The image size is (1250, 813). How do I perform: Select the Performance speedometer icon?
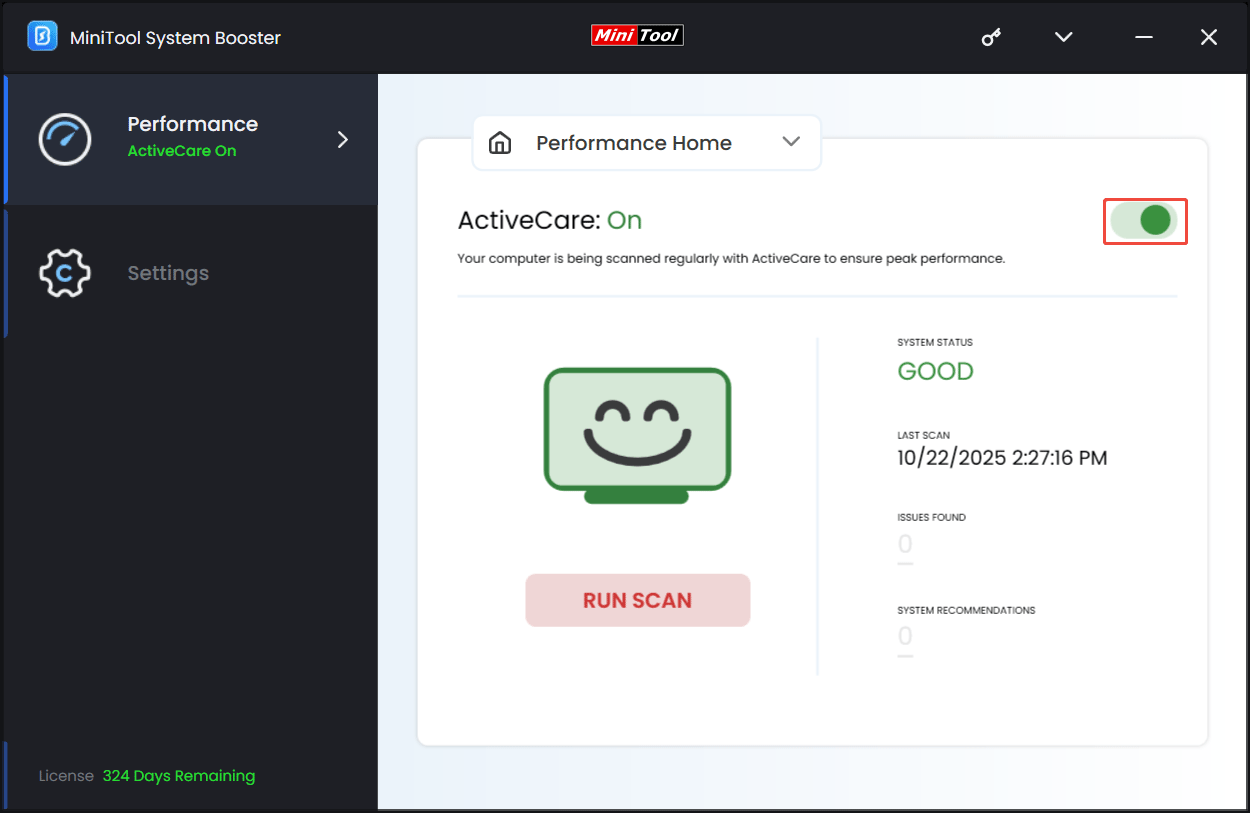coord(64,139)
